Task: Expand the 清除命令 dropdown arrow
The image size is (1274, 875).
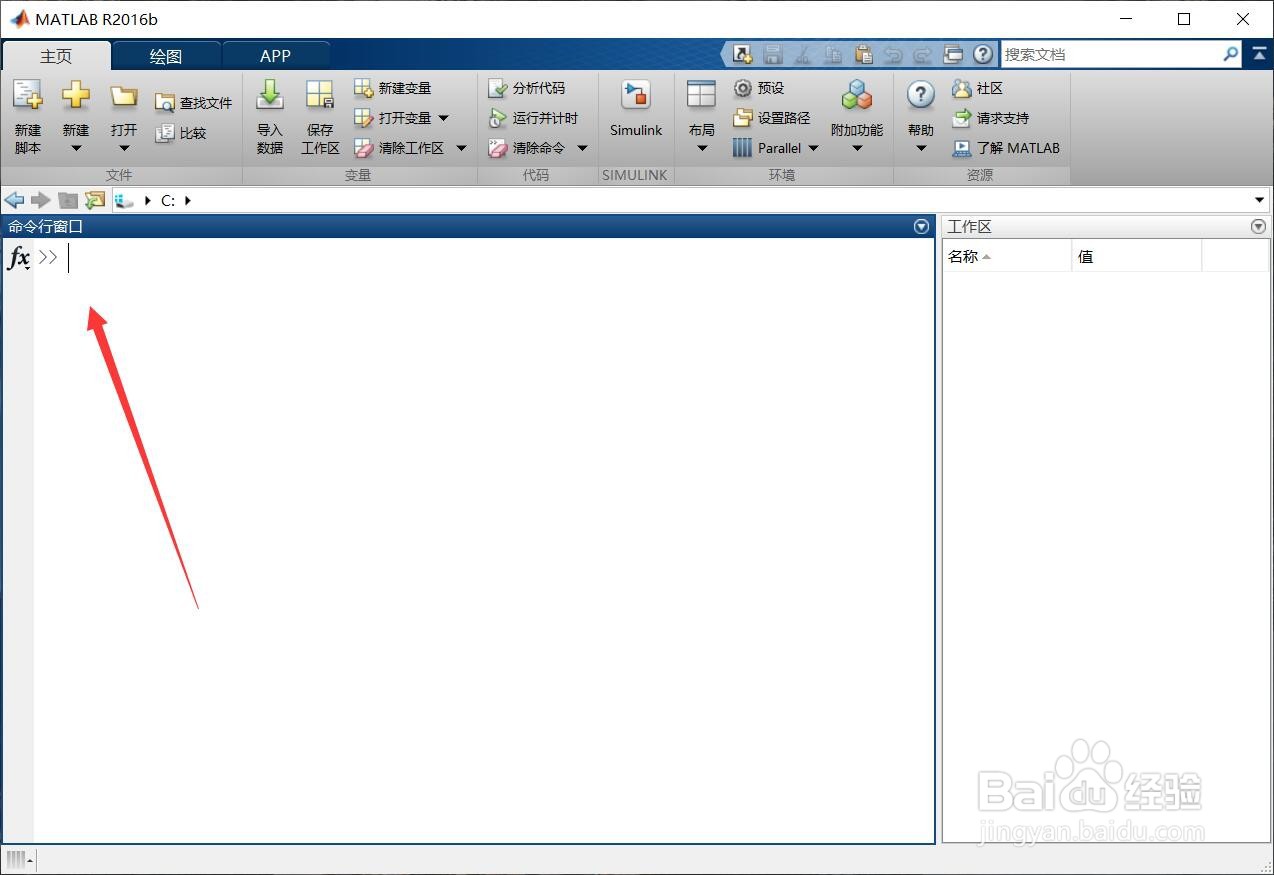Action: tap(582, 148)
